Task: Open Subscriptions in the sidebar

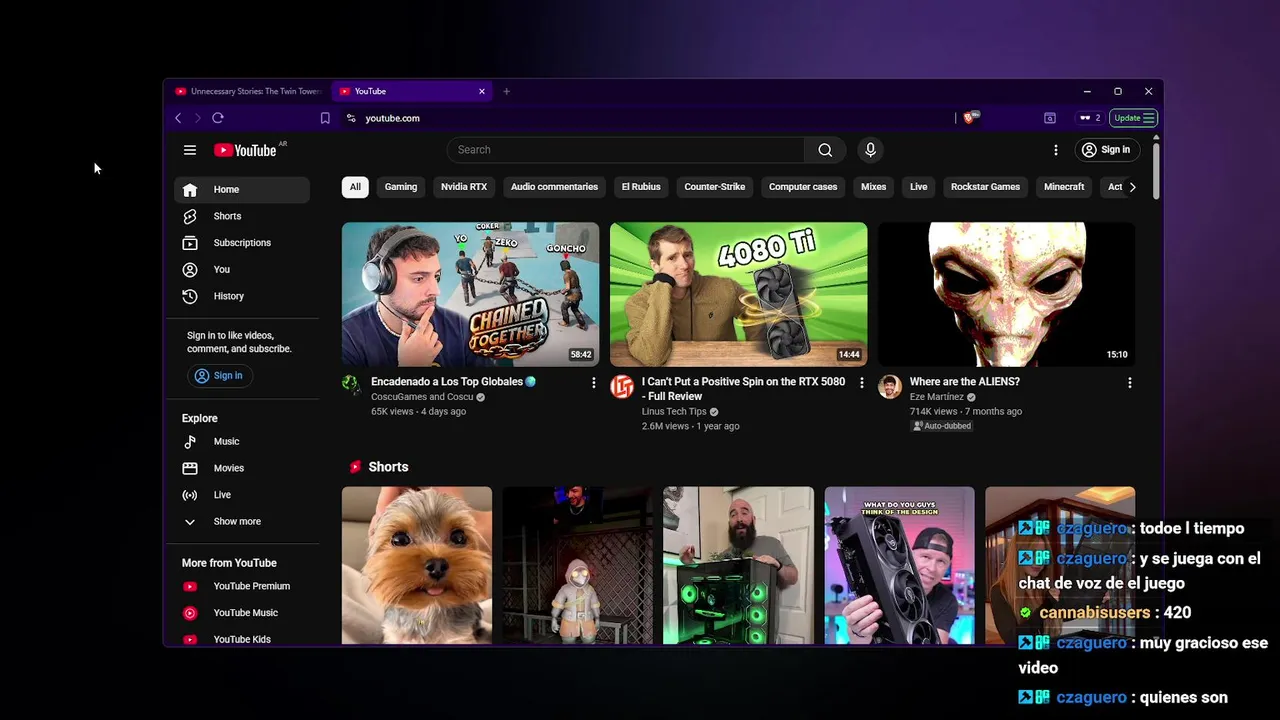Action: click(x=242, y=243)
